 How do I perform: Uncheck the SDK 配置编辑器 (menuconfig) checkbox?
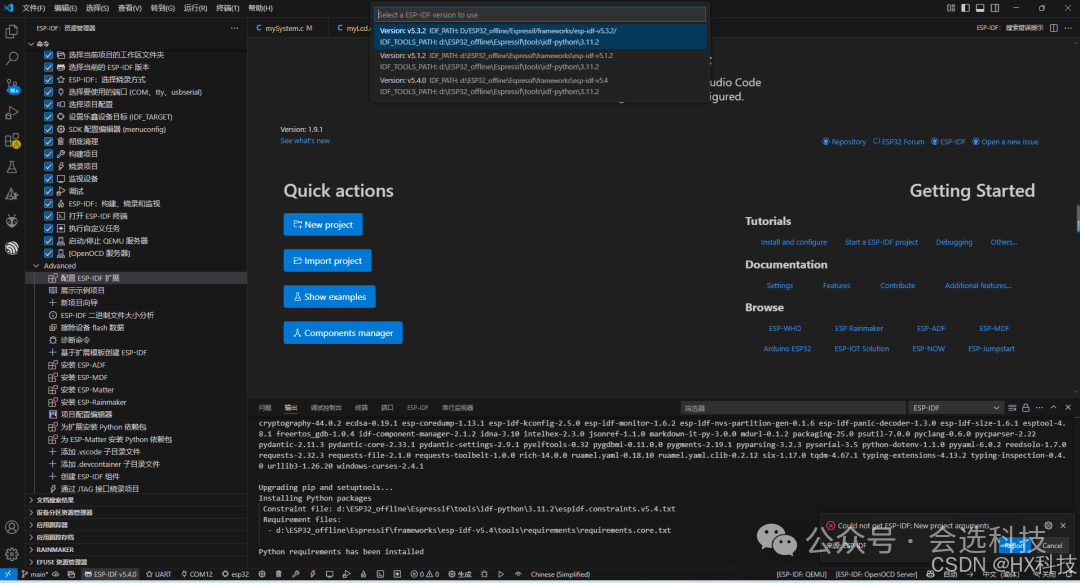[48, 130]
